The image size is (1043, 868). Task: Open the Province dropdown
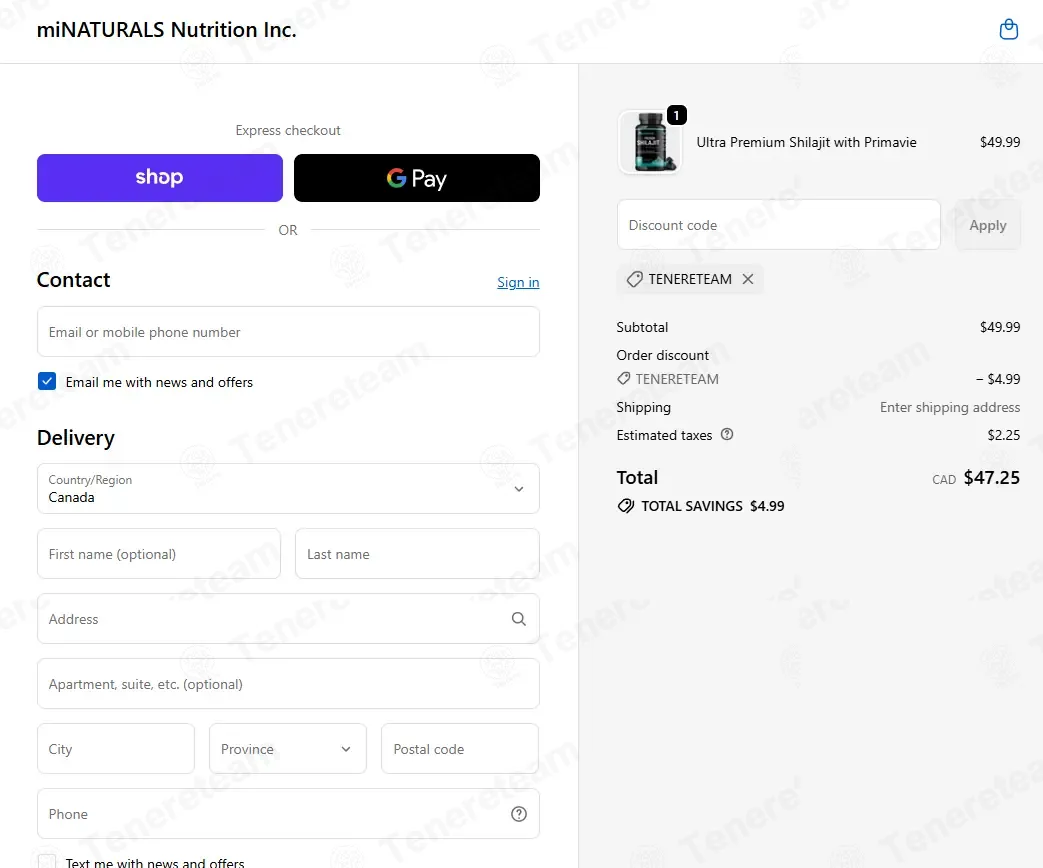click(x=287, y=749)
